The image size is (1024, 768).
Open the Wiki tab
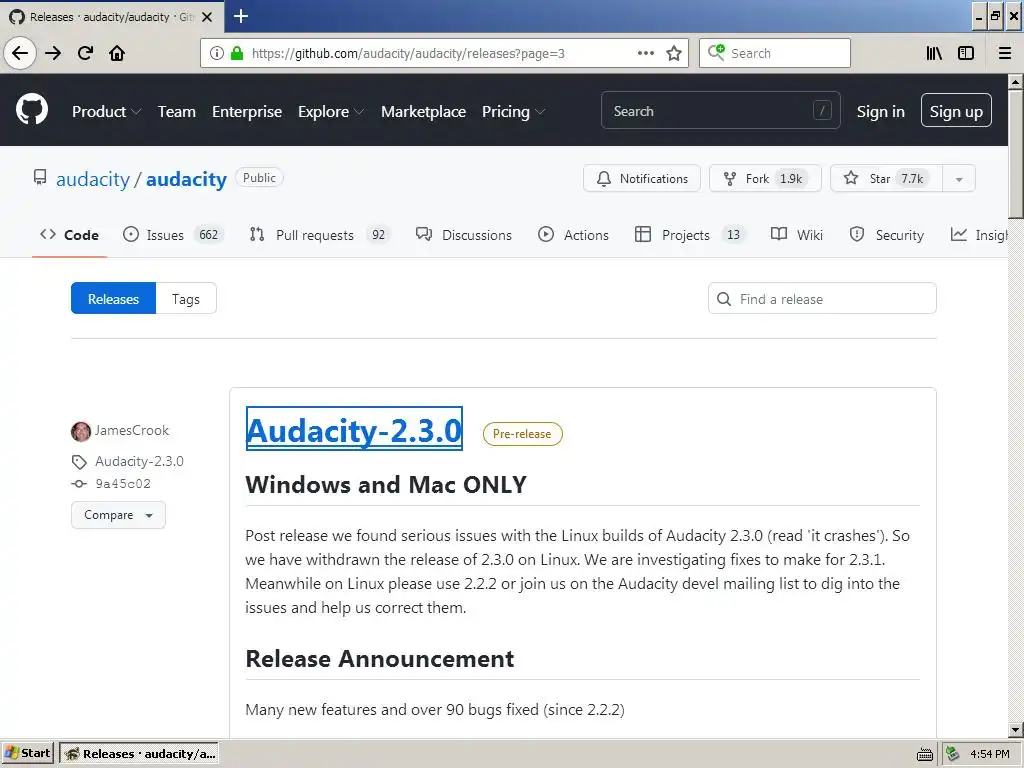pos(797,235)
